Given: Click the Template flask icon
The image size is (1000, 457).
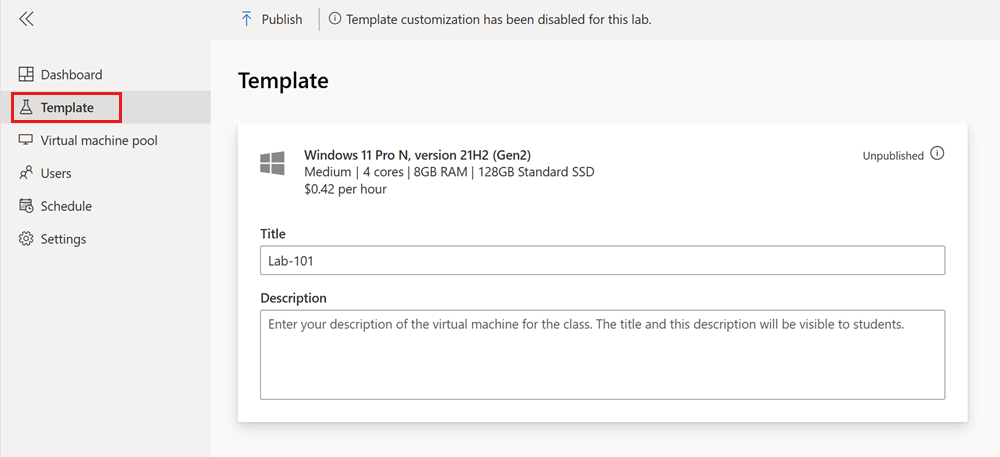Looking at the screenshot, I should click(x=27, y=108).
